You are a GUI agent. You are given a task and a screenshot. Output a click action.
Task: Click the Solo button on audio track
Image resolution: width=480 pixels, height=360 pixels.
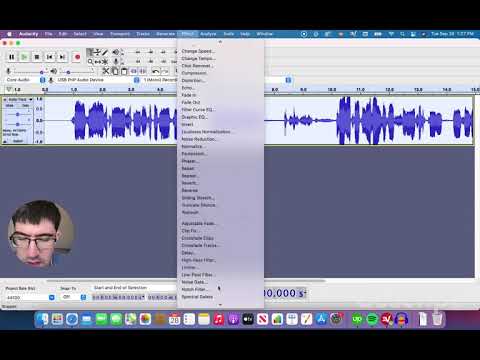click(25, 106)
